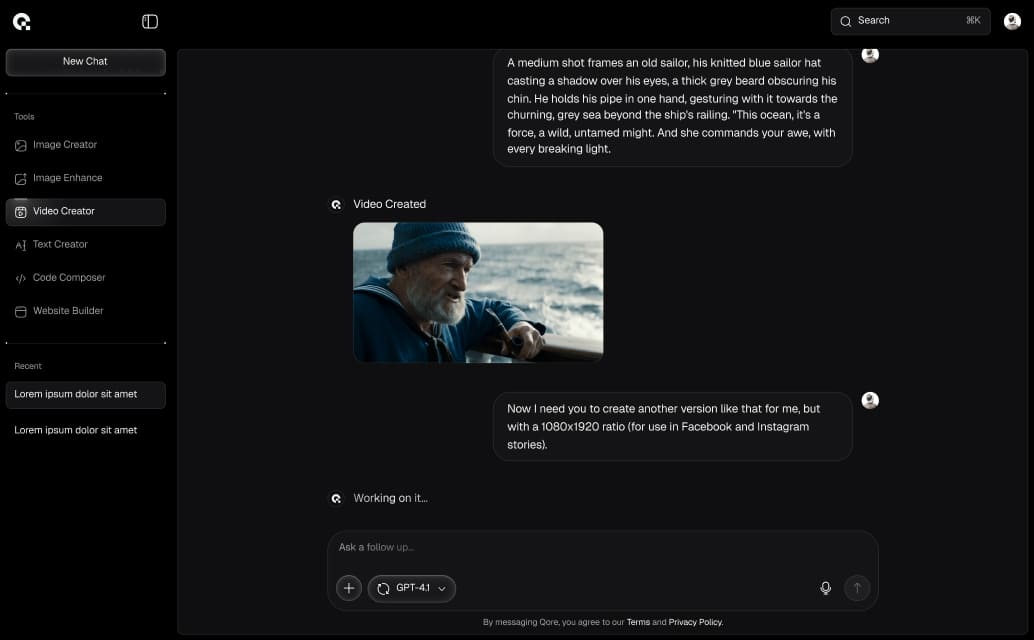Viewport: 1034px width, 640px height.
Task: Click the plus attachment button
Action: tap(348, 588)
